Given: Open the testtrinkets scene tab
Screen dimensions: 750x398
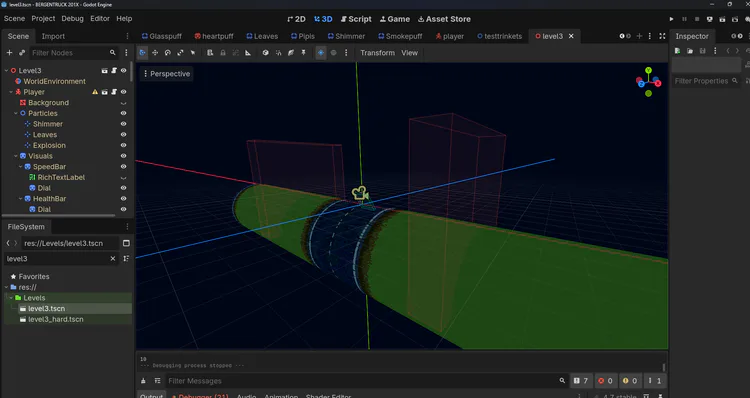Looking at the screenshot, I should 499,36.
